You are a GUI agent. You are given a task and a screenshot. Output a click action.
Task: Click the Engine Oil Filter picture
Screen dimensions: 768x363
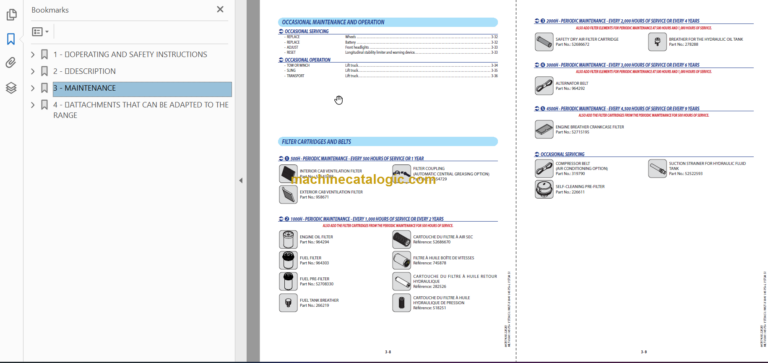[x=288, y=240]
